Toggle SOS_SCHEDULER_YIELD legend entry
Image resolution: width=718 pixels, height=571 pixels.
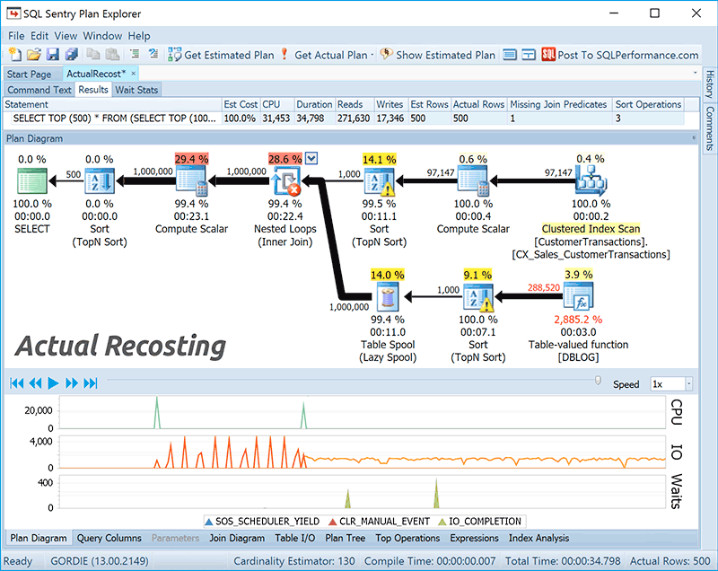point(262,521)
